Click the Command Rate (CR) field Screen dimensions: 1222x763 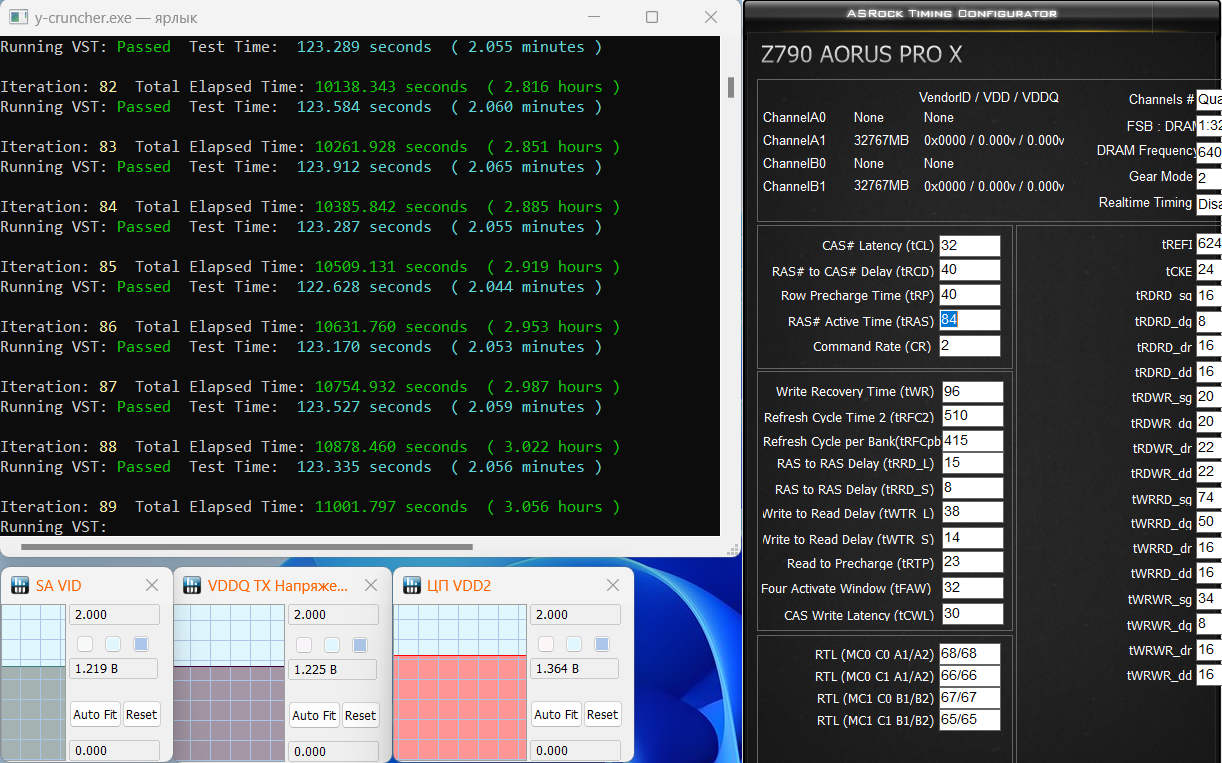click(969, 346)
